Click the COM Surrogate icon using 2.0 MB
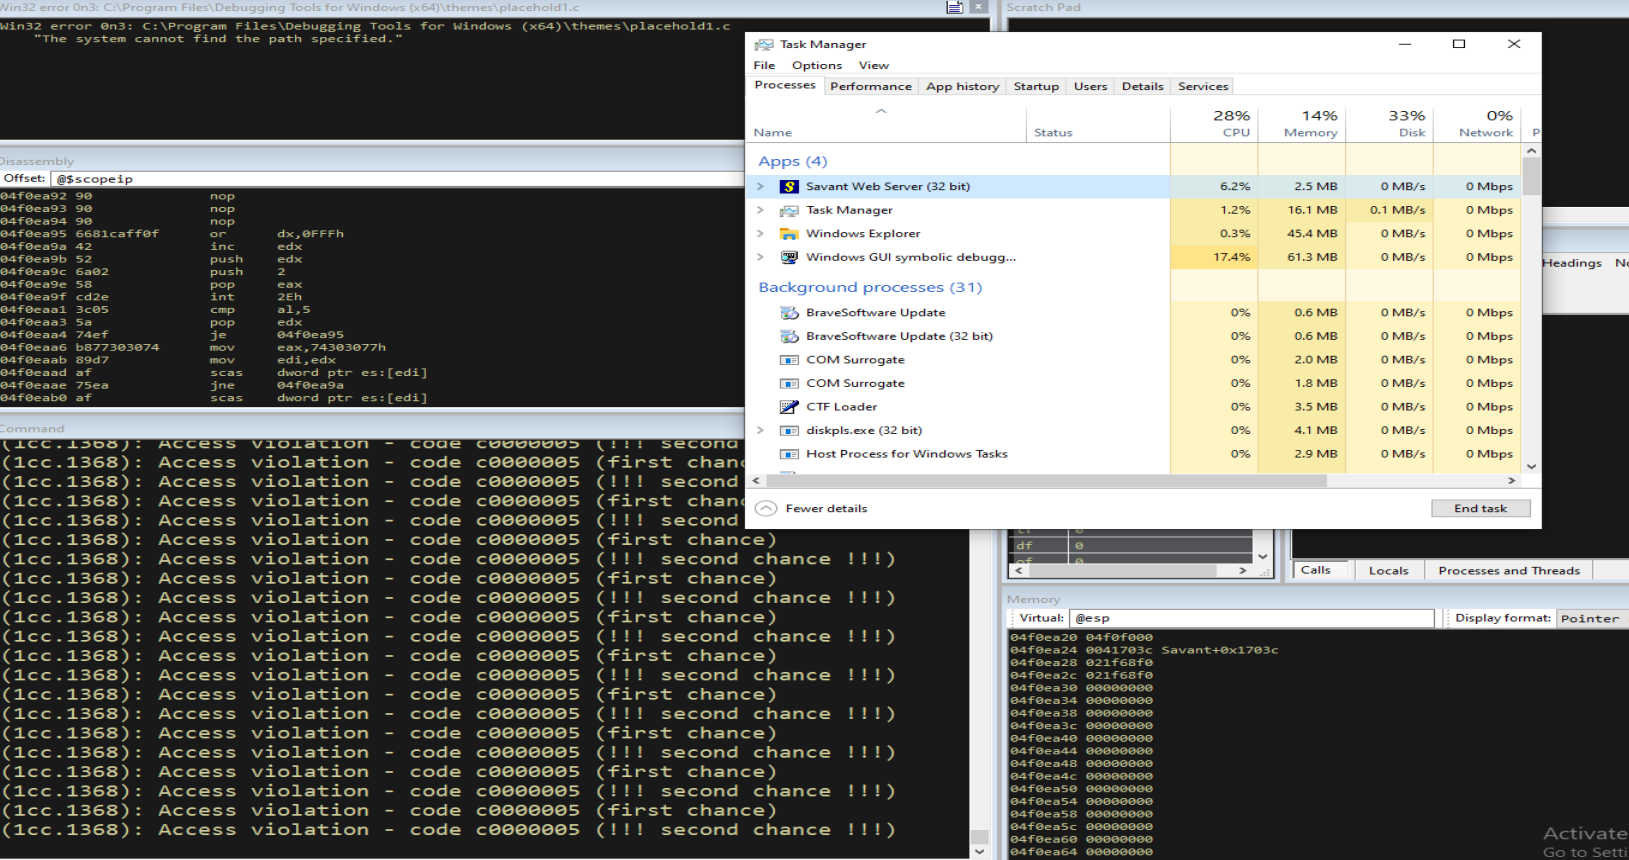The height and width of the screenshot is (860, 1629). click(789, 360)
